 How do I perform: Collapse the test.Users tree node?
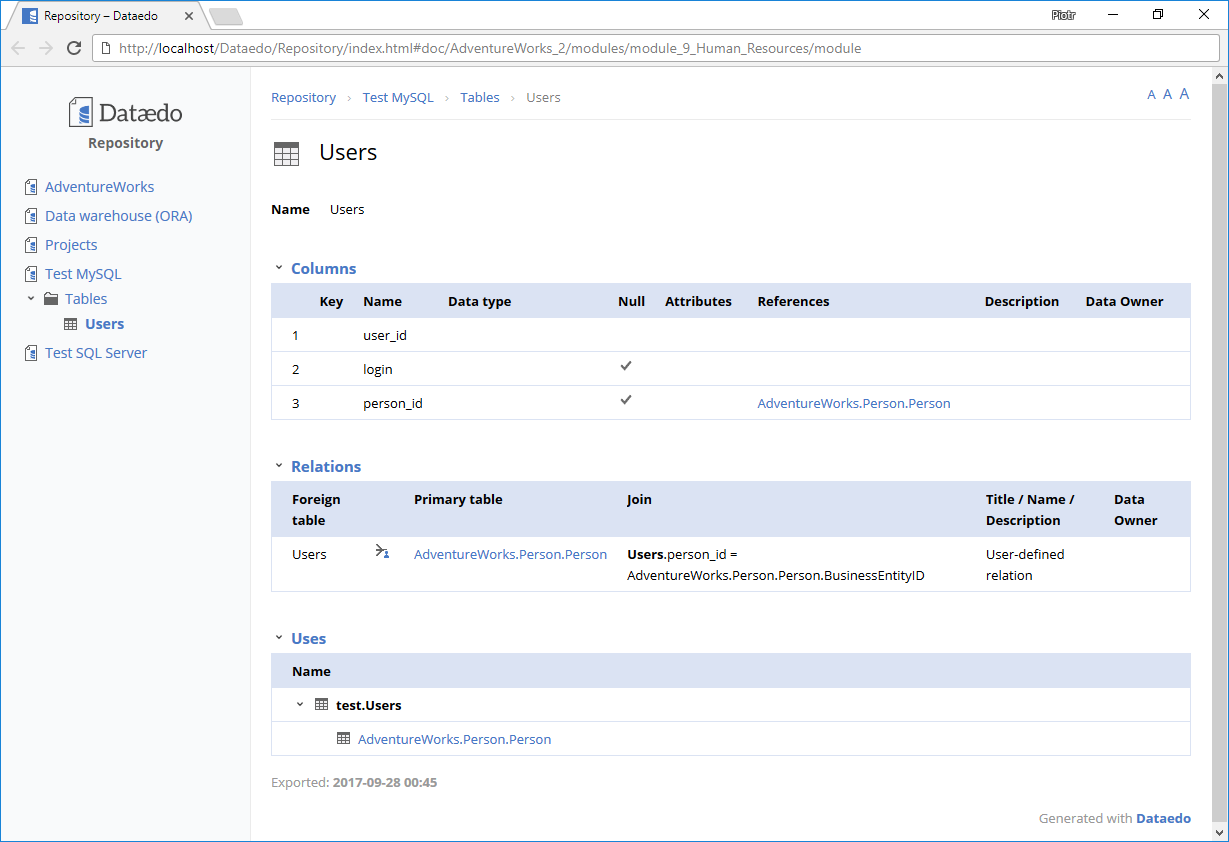[300, 705]
